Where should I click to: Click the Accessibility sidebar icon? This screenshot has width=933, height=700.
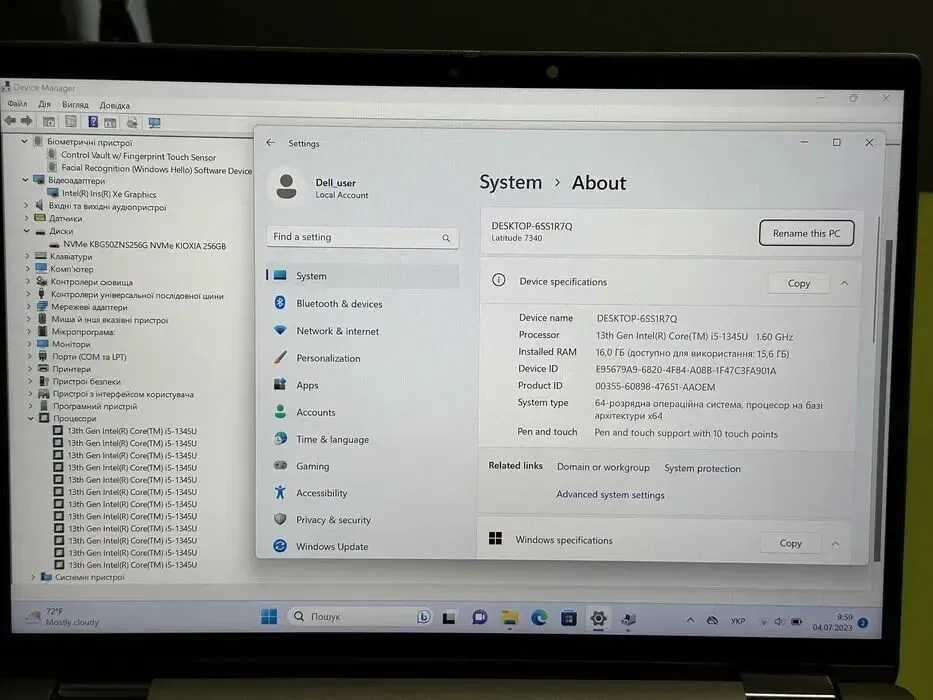pyautogui.click(x=280, y=493)
